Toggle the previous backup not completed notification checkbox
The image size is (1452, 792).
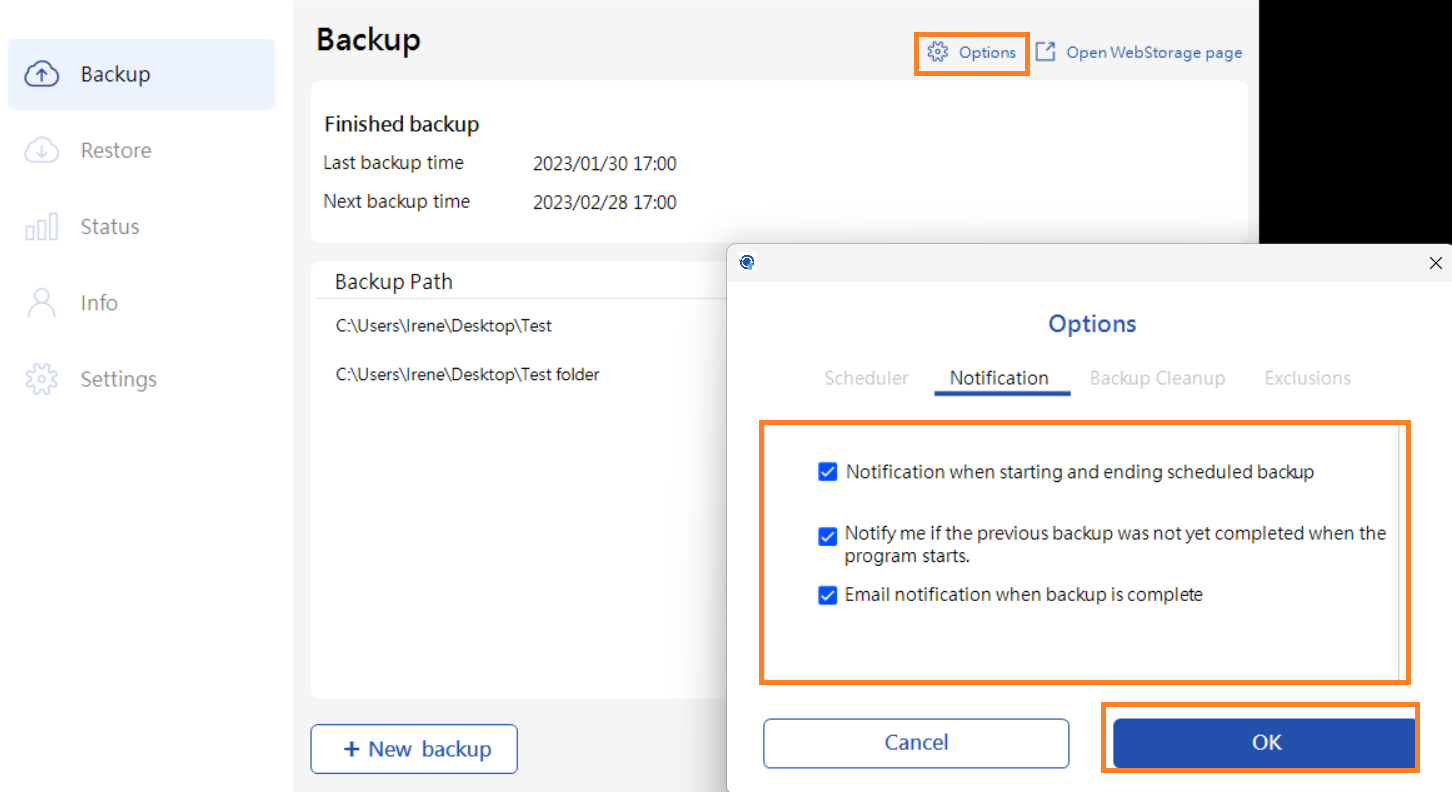(827, 537)
